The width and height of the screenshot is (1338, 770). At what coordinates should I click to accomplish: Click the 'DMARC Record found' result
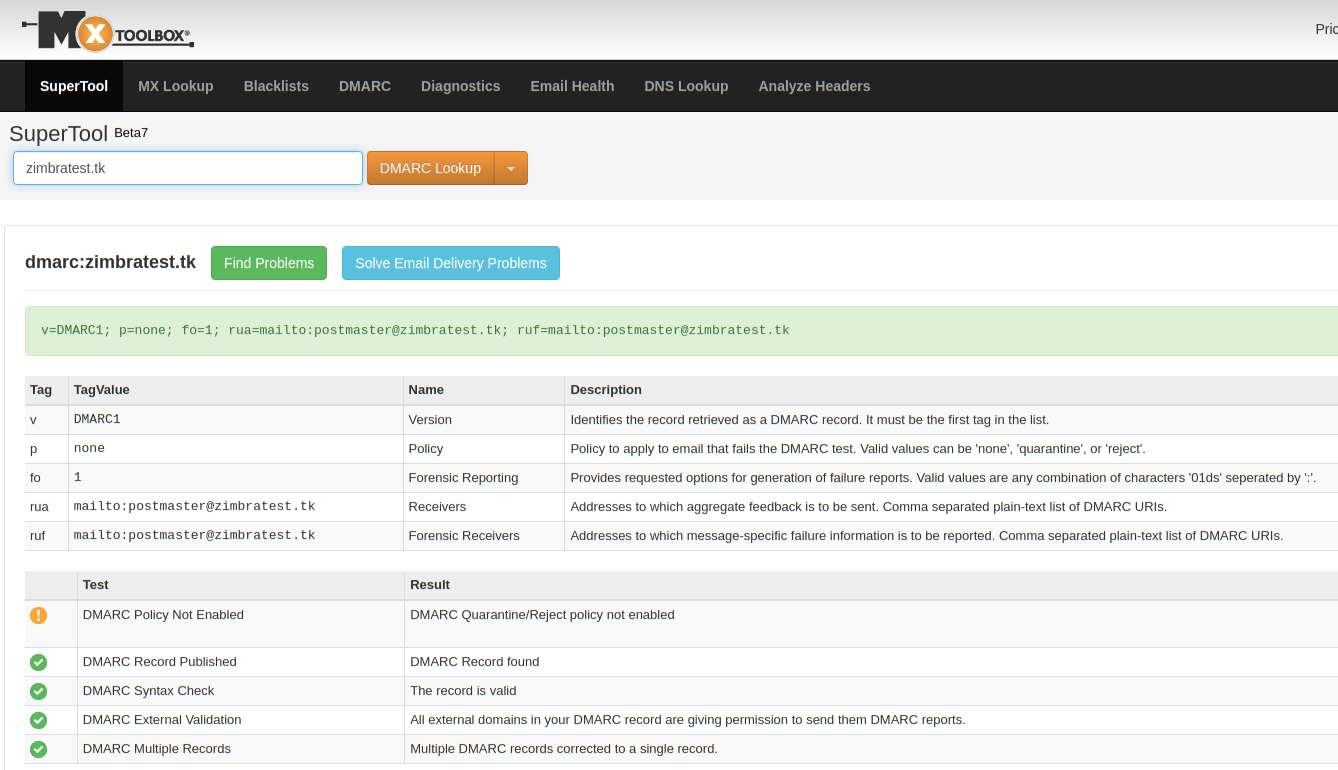pyautogui.click(x=475, y=662)
